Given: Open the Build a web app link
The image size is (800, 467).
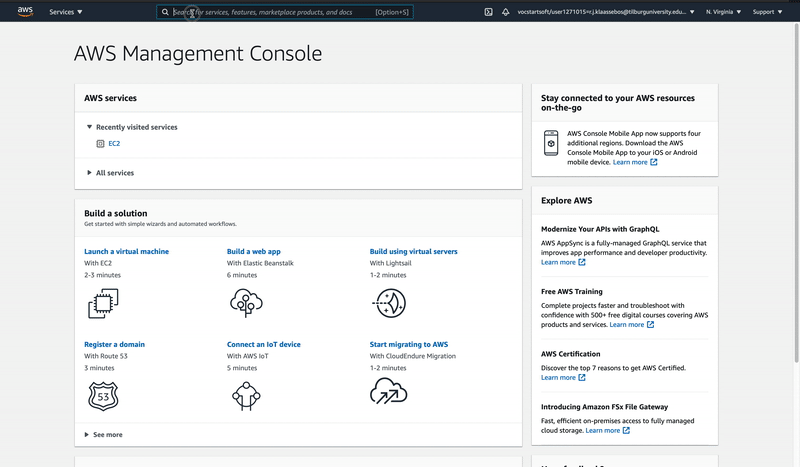Looking at the screenshot, I should point(254,251).
